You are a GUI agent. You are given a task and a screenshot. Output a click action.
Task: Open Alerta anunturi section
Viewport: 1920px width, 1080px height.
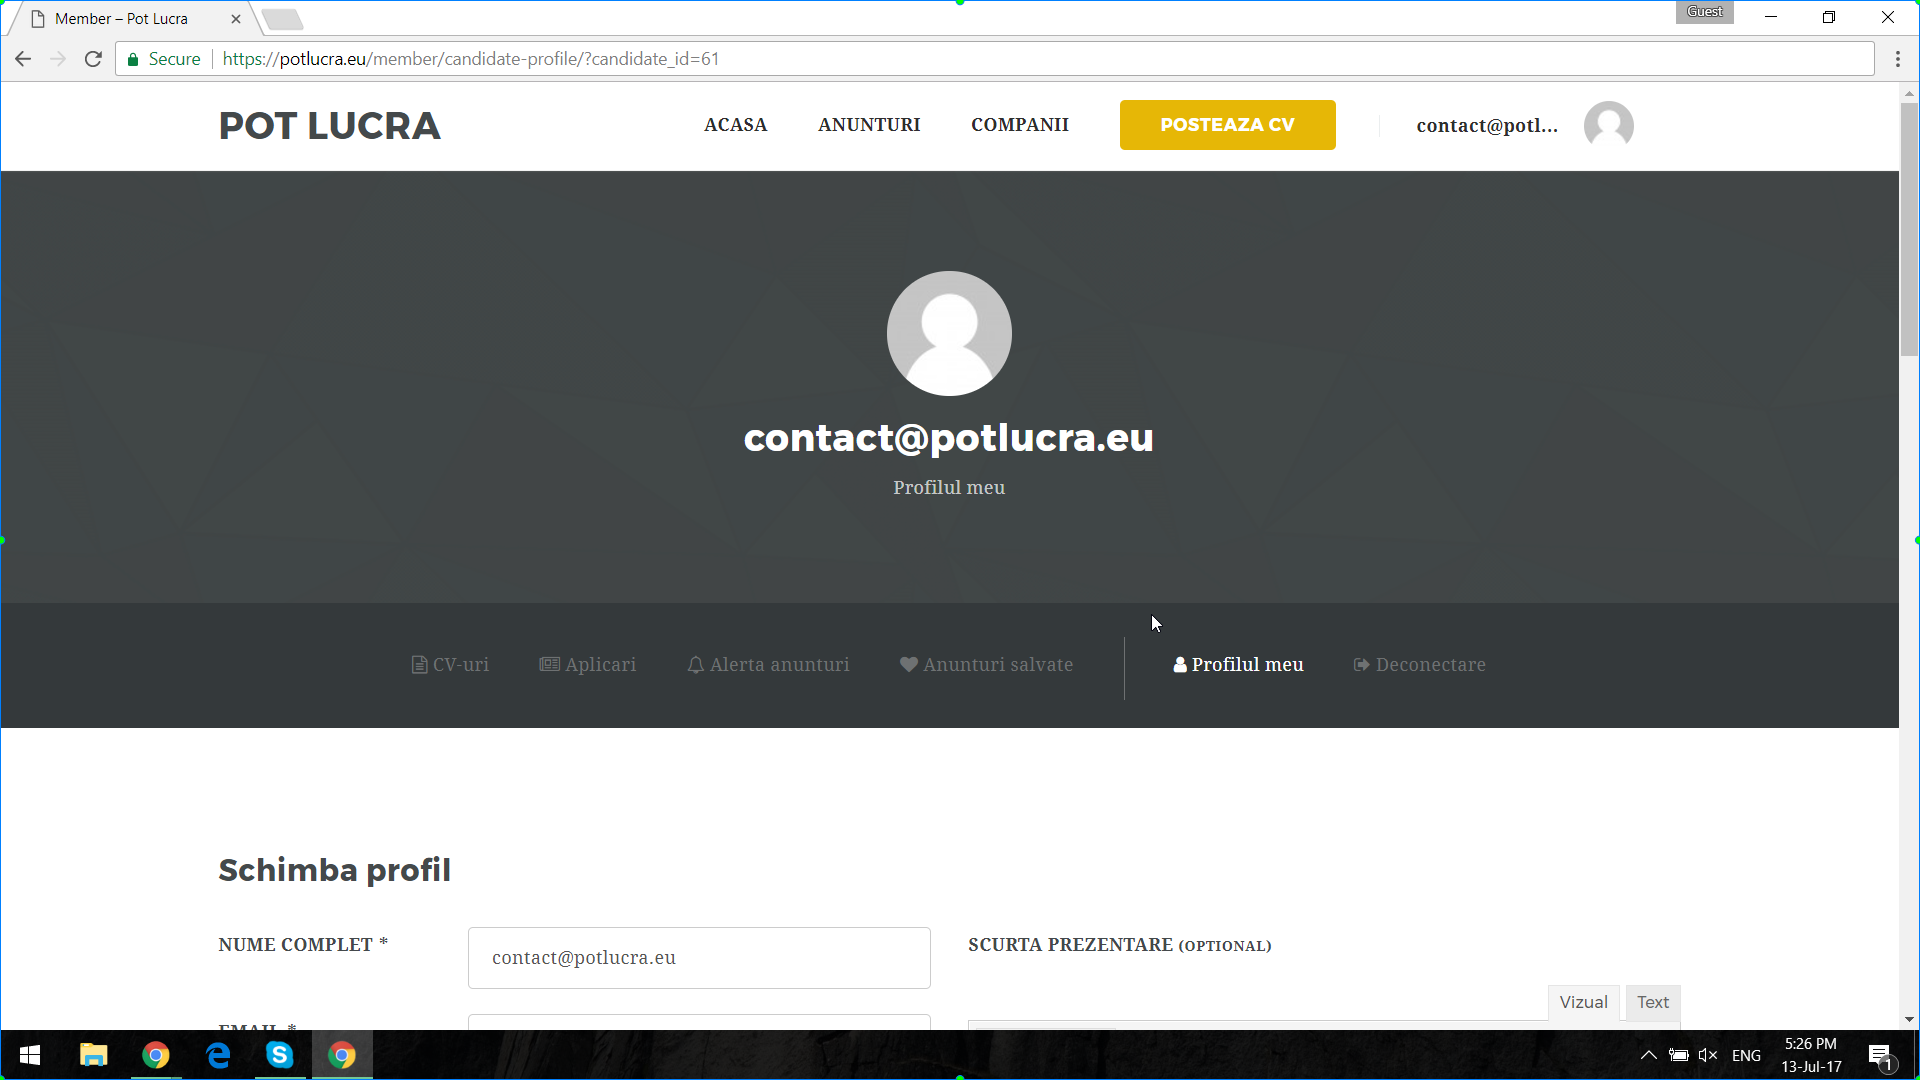coord(768,665)
